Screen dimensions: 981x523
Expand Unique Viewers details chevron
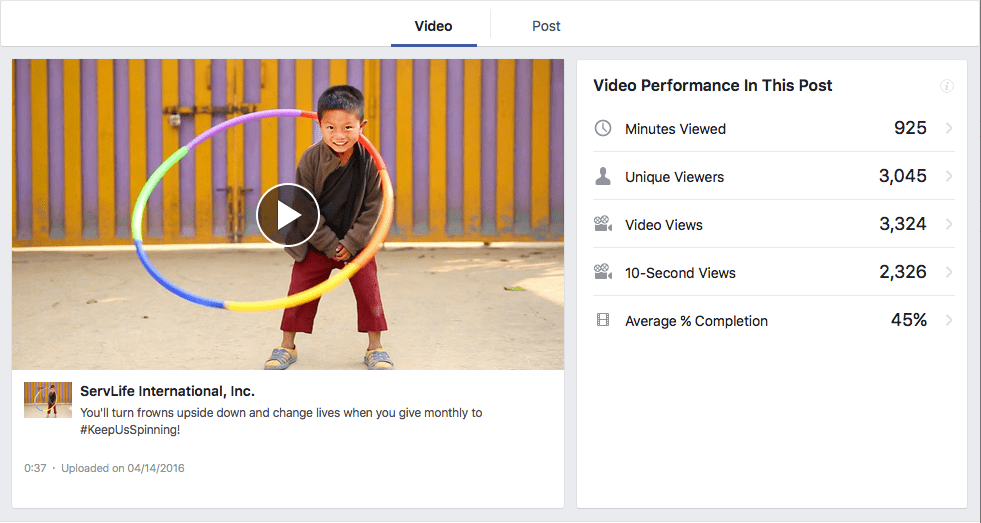(948, 176)
